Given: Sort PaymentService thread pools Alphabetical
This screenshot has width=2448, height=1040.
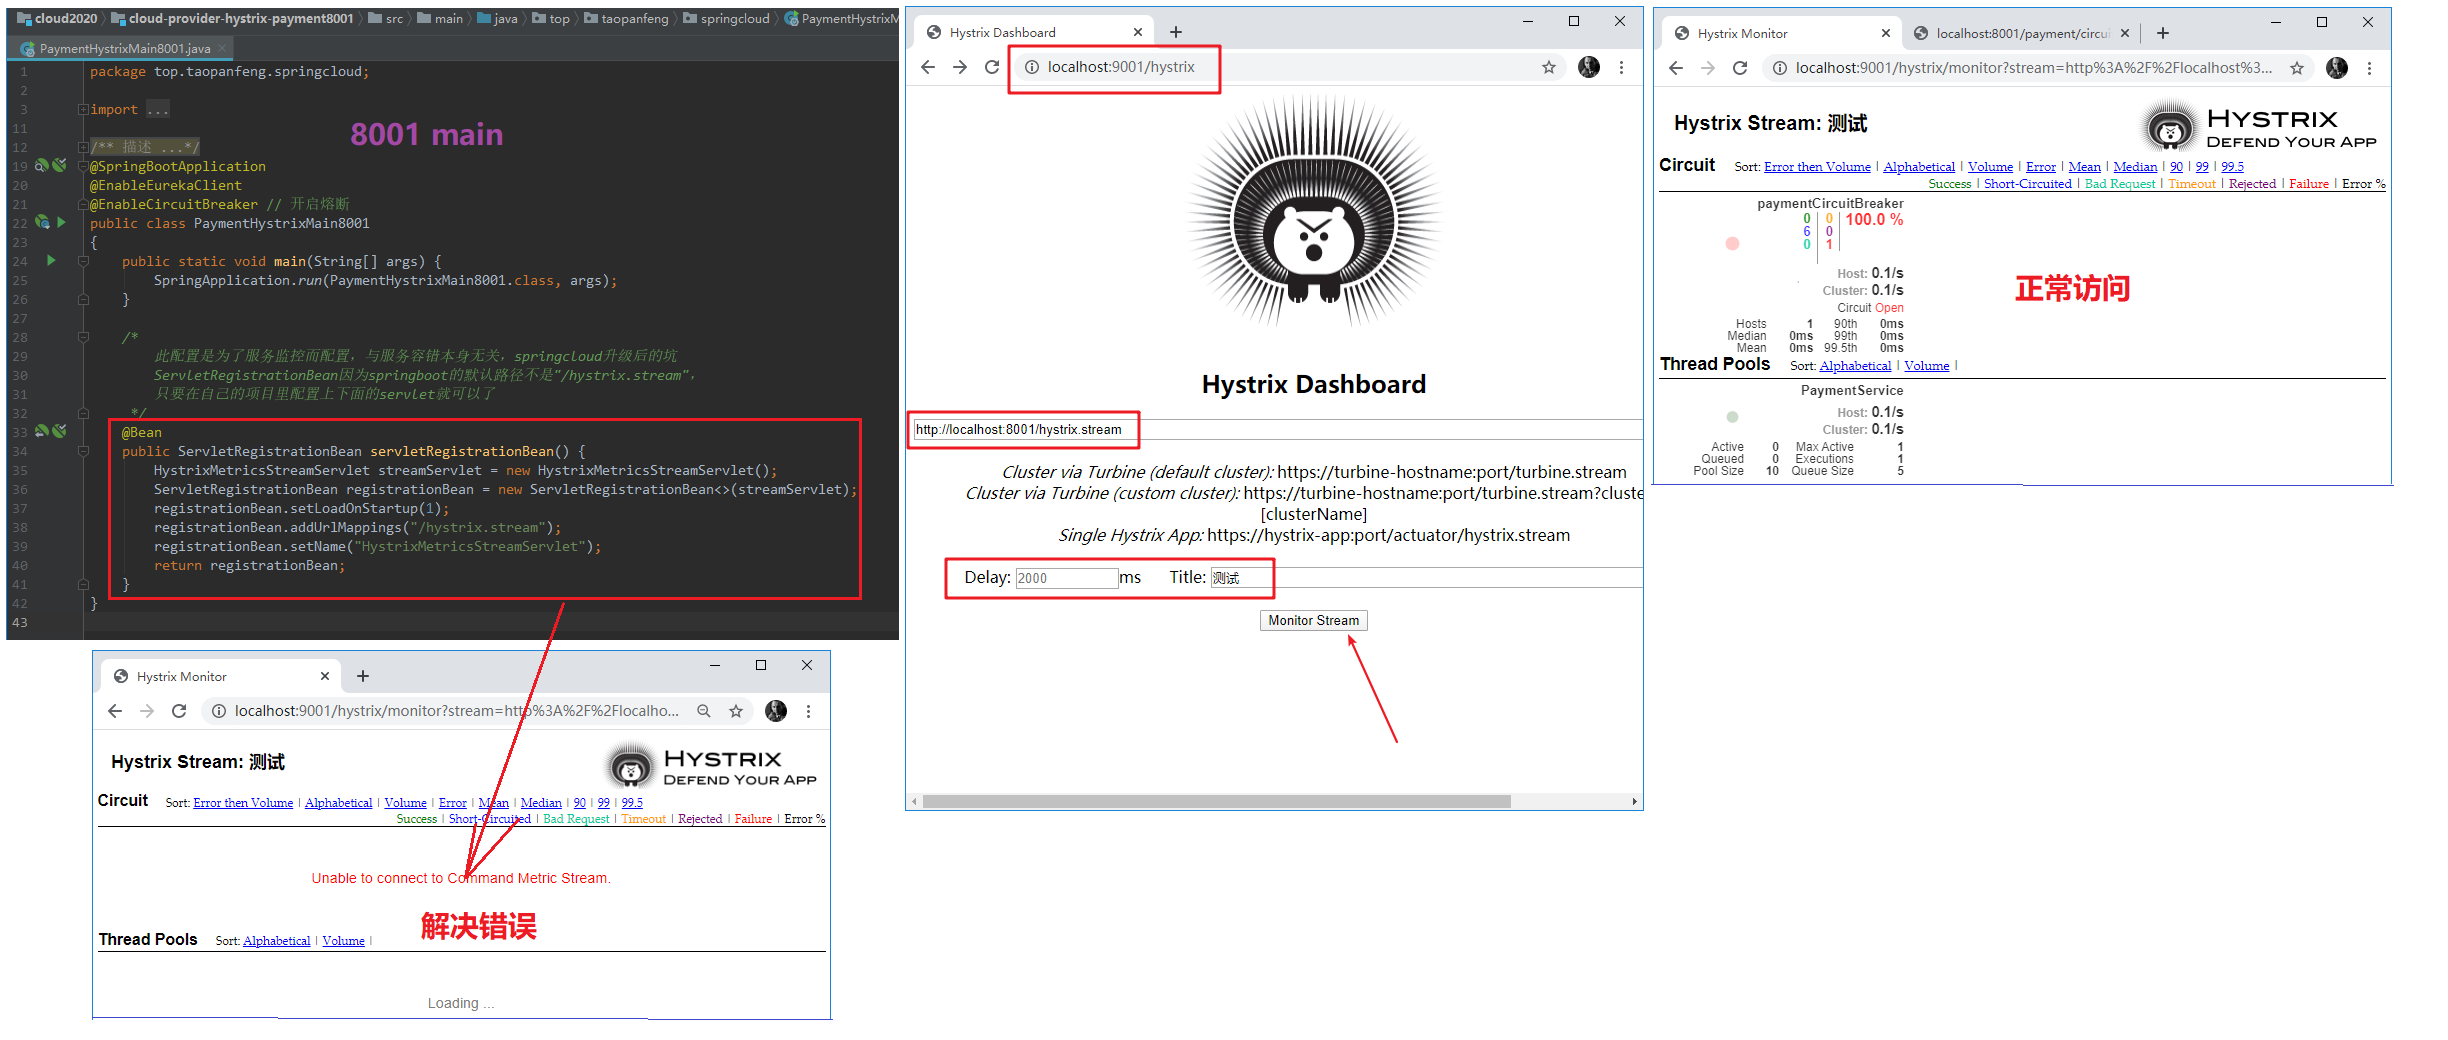Looking at the screenshot, I should tap(1855, 365).
